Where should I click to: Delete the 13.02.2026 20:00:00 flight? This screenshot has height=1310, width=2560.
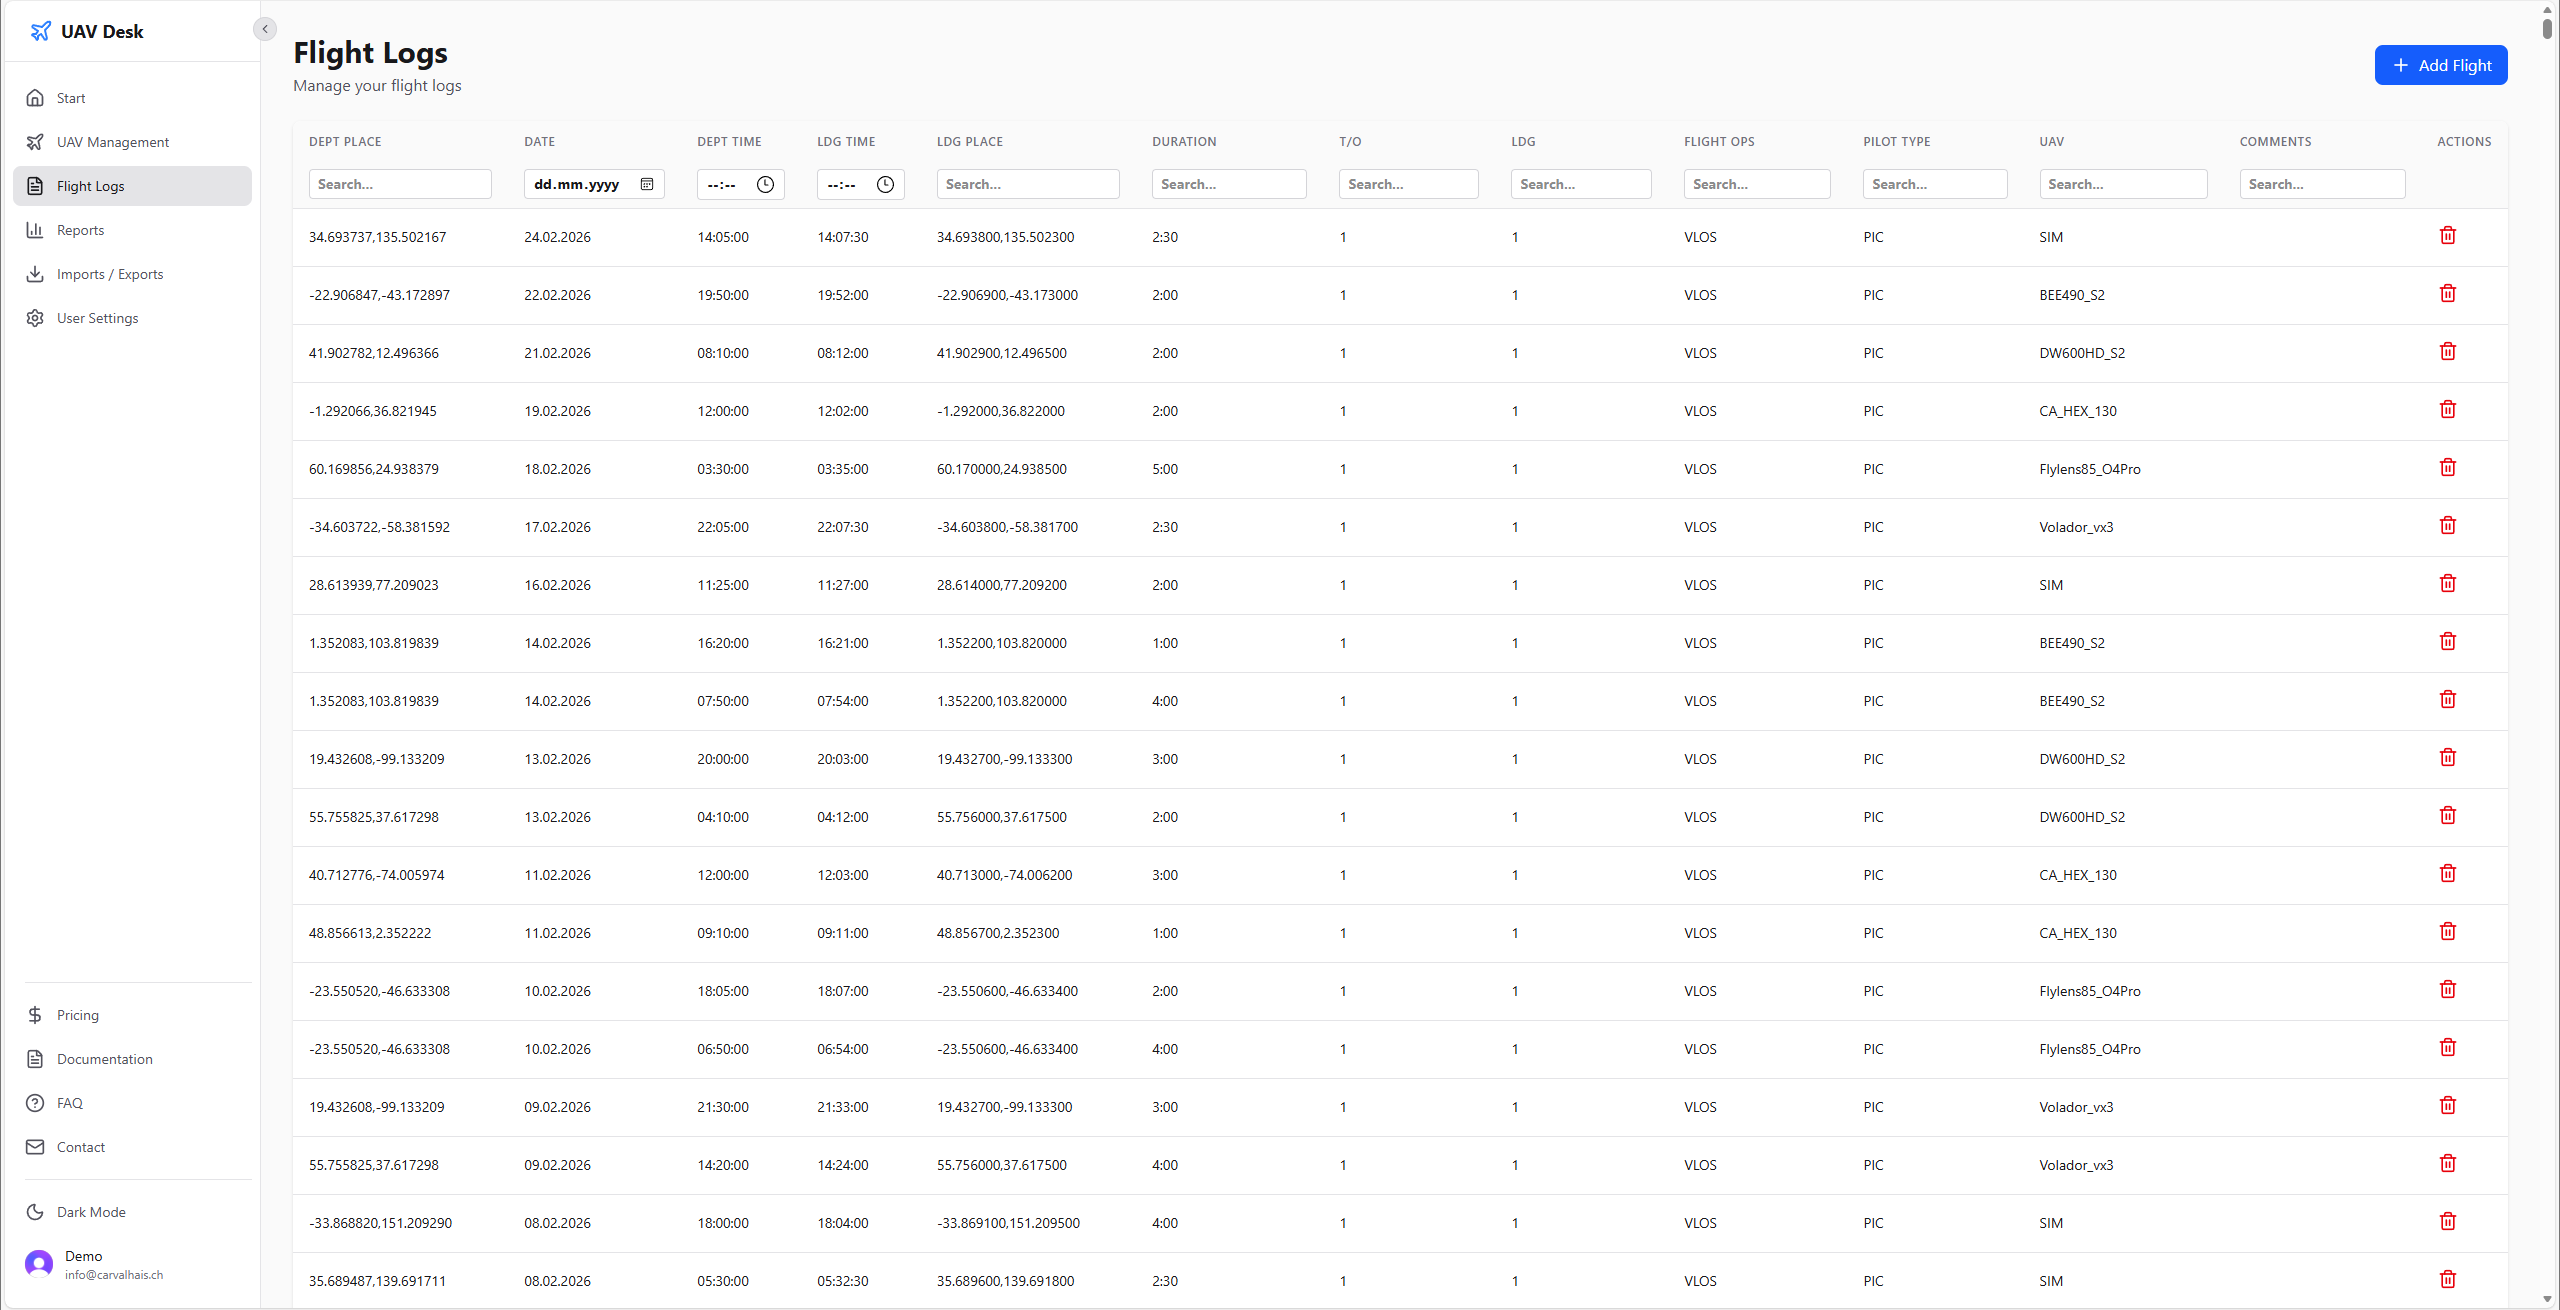(2448, 757)
